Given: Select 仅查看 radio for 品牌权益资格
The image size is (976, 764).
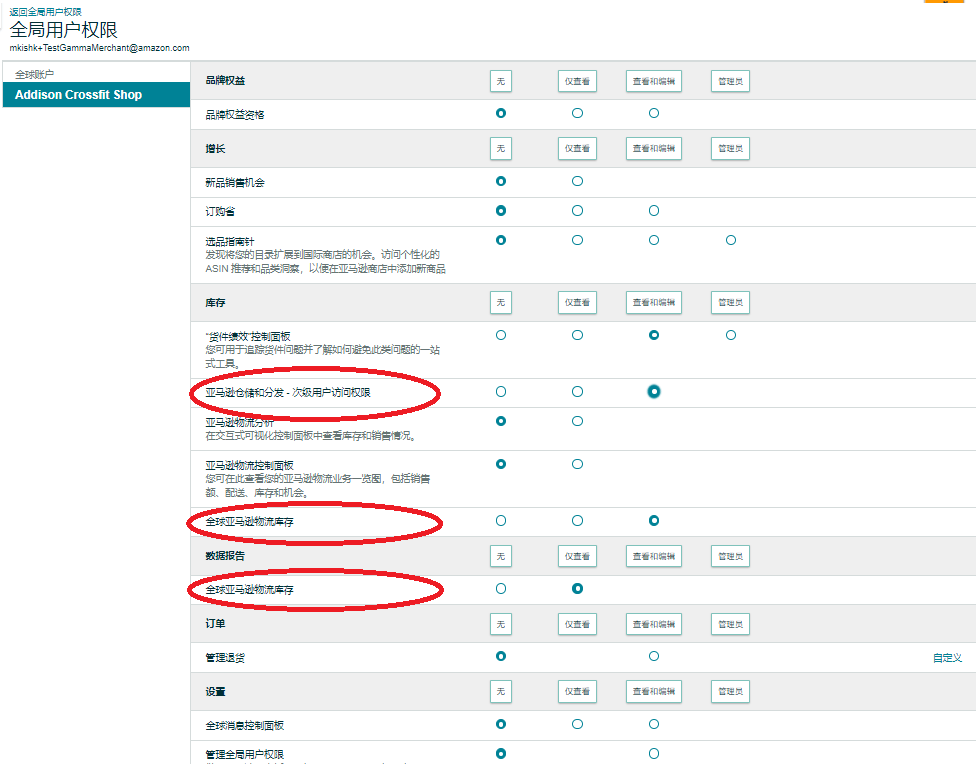Looking at the screenshot, I should (577, 113).
